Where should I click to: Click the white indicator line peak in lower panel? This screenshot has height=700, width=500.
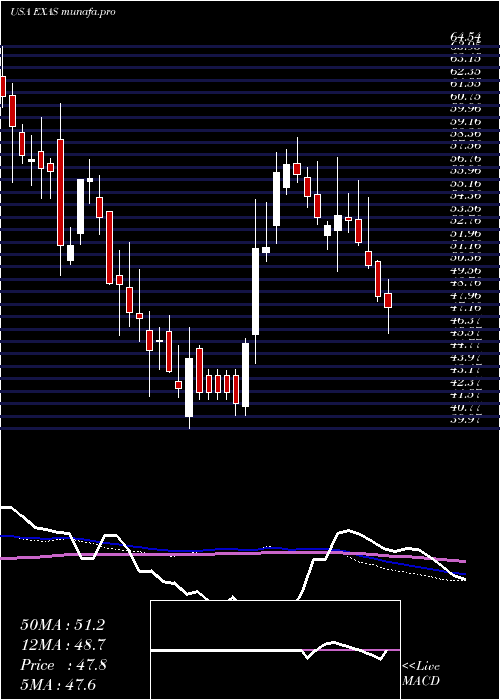[349, 531]
